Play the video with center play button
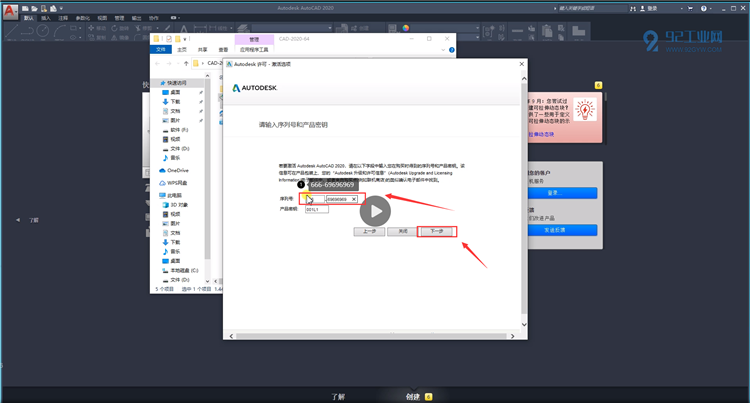The image size is (750, 403). (375, 211)
